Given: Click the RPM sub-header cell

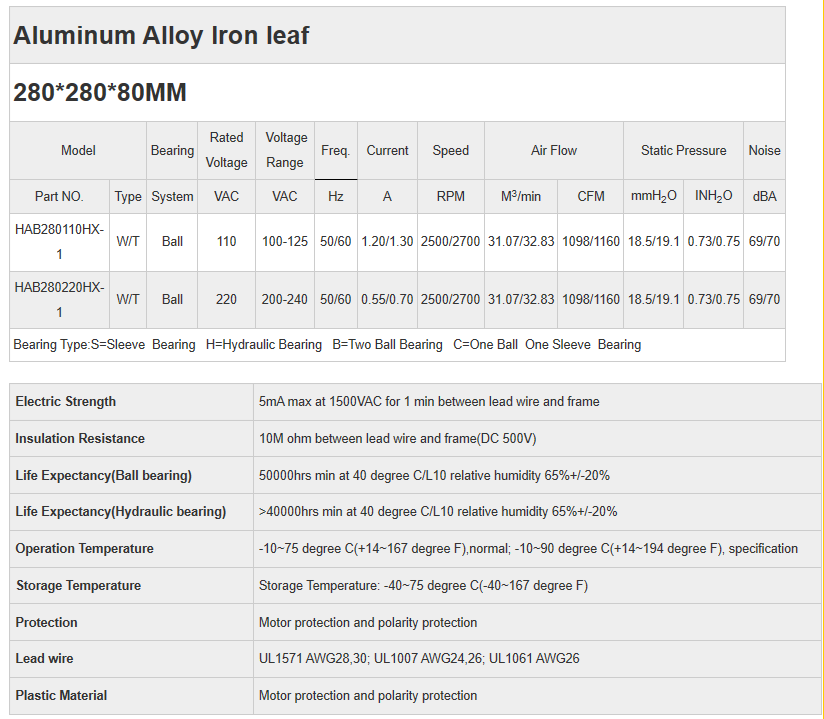Looking at the screenshot, I should click(450, 196).
